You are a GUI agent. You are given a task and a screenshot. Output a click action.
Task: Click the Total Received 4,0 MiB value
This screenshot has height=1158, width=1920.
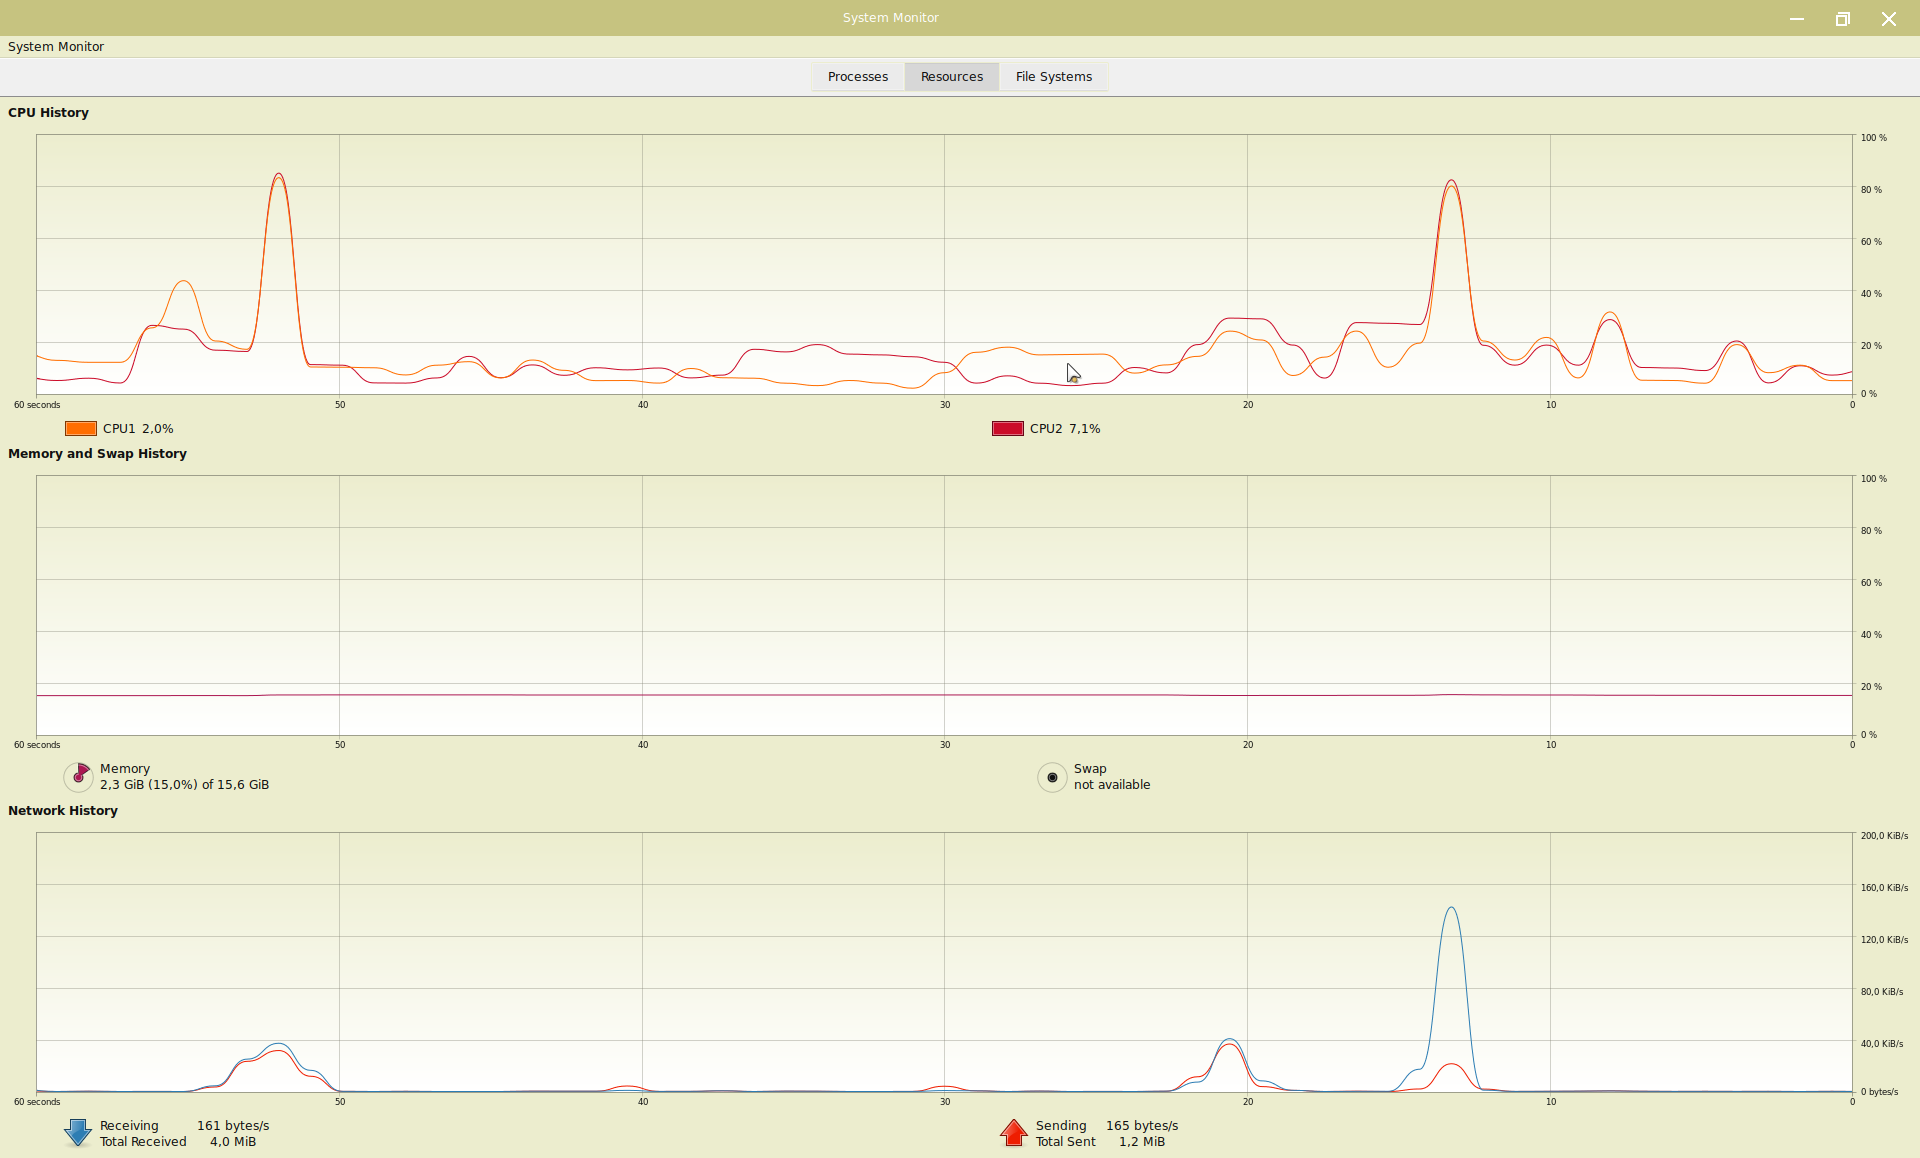click(233, 1142)
